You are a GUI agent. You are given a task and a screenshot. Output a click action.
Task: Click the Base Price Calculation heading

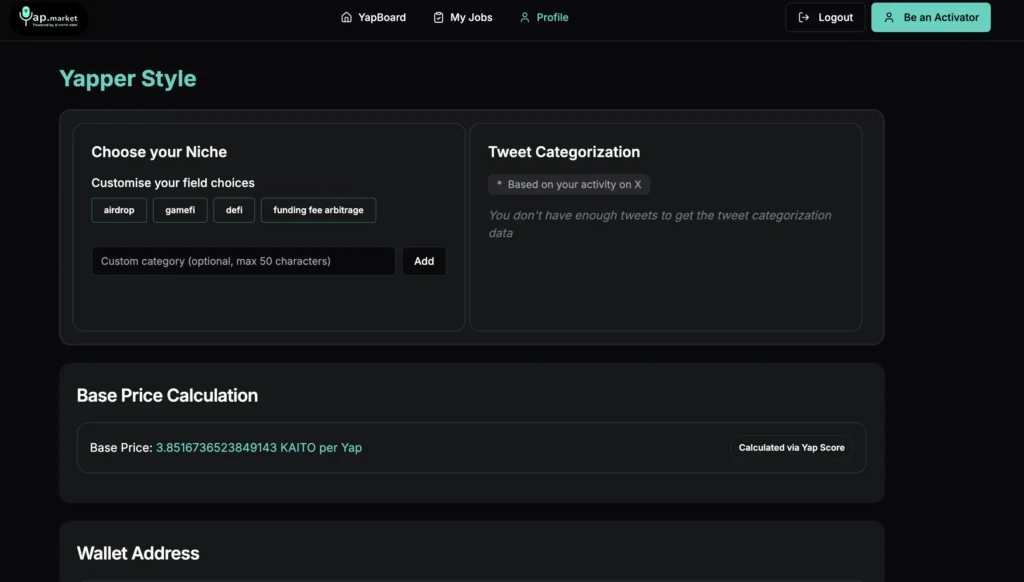(167, 395)
